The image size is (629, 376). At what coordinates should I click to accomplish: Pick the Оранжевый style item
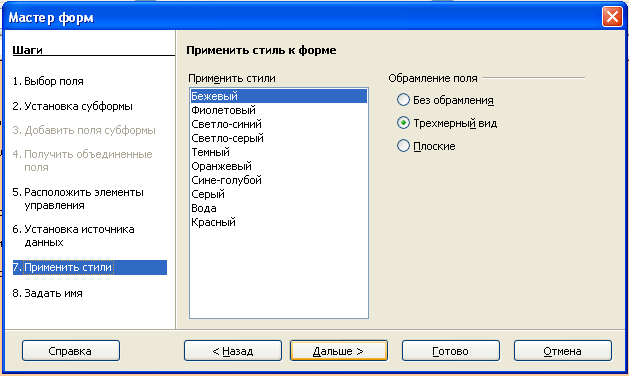(279, 166)
